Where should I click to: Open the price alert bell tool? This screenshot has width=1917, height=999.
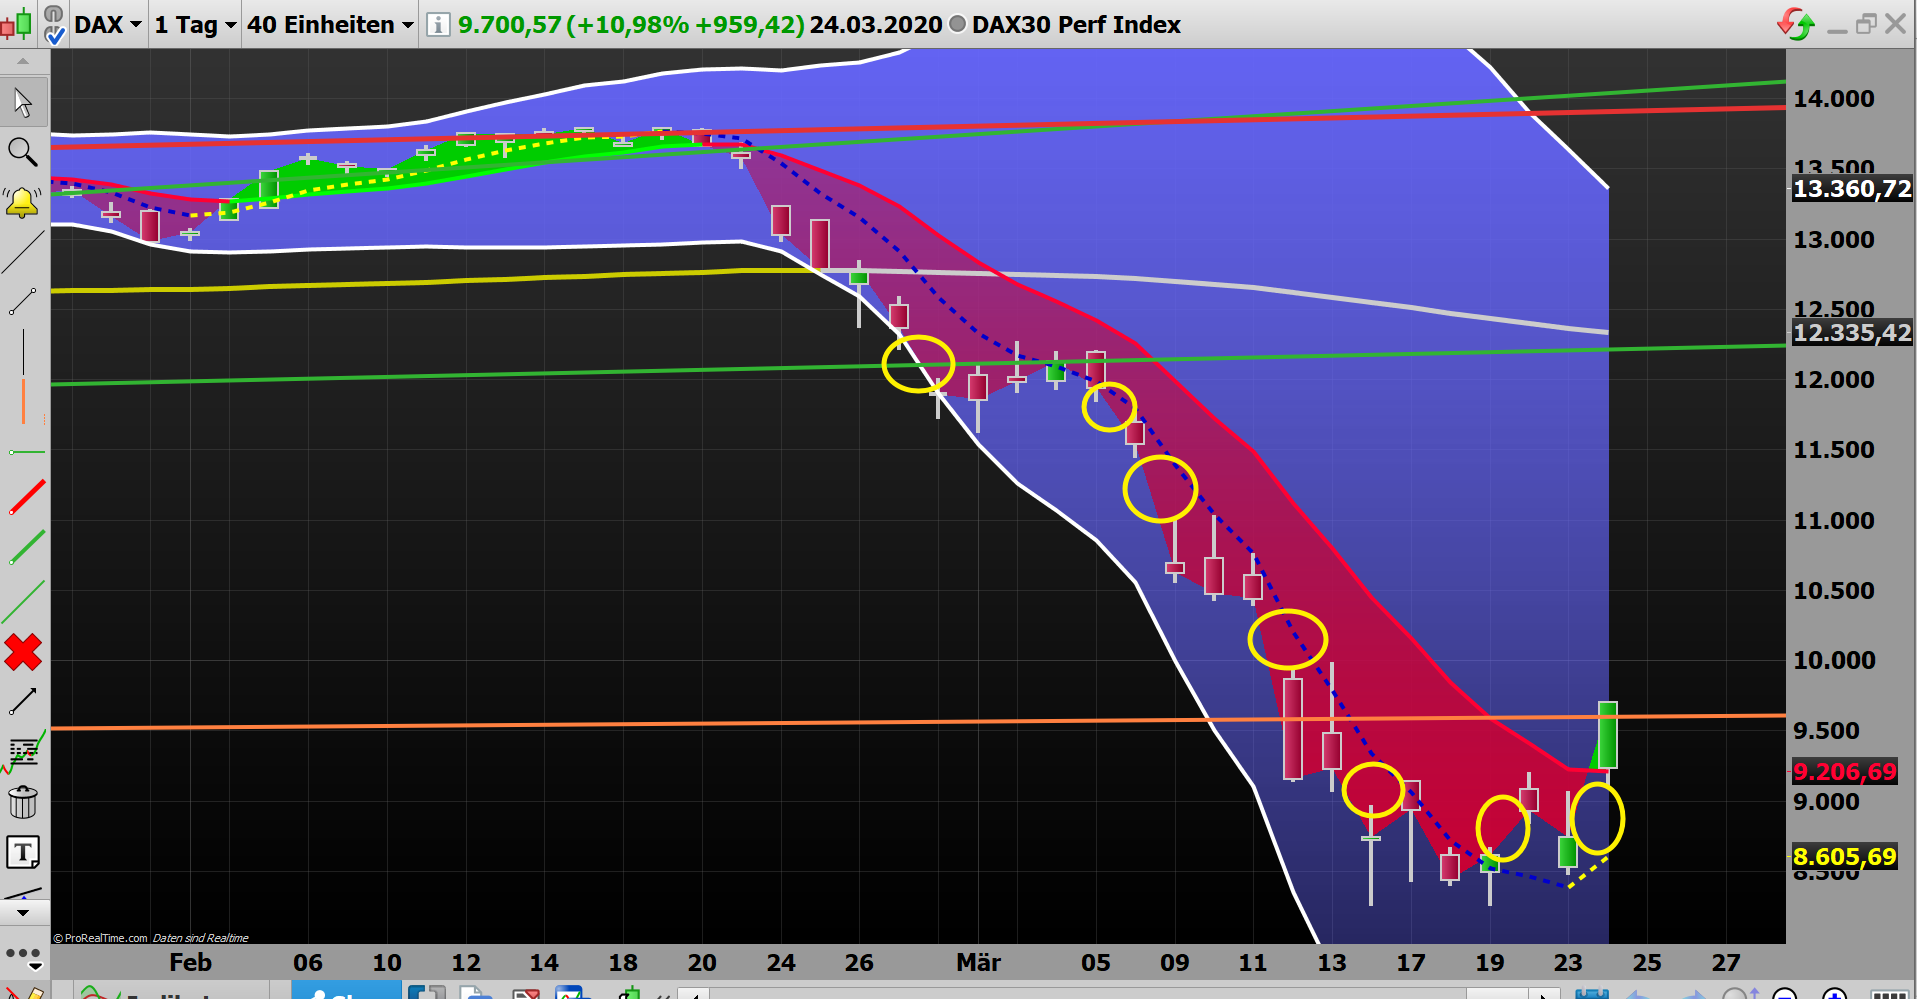(23, 202)
